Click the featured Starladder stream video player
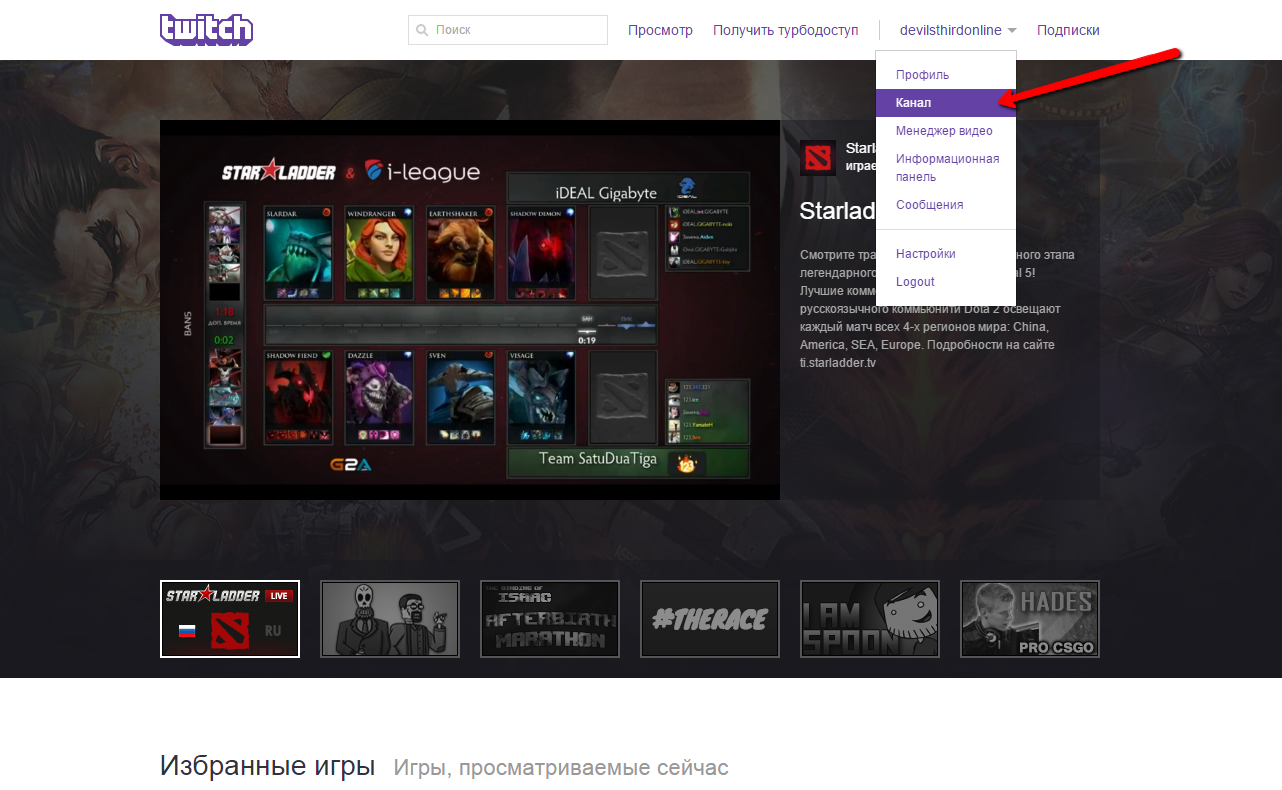1282x790 pixels. 470,310
